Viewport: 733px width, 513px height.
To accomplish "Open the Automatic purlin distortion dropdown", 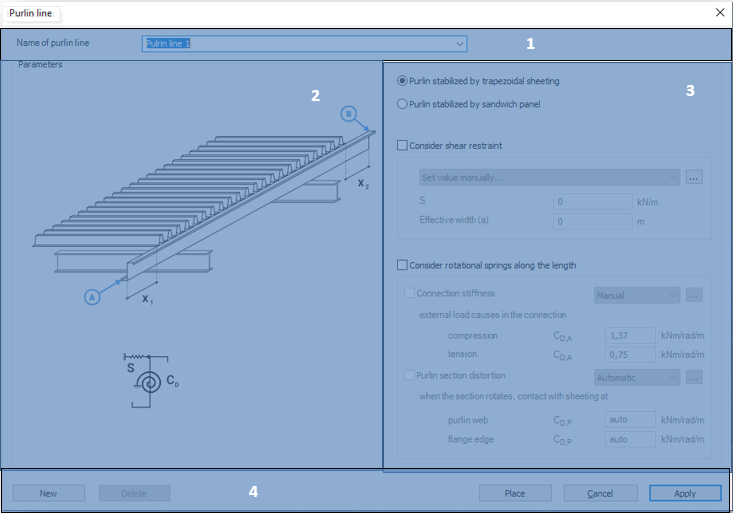I will [637, 377].
